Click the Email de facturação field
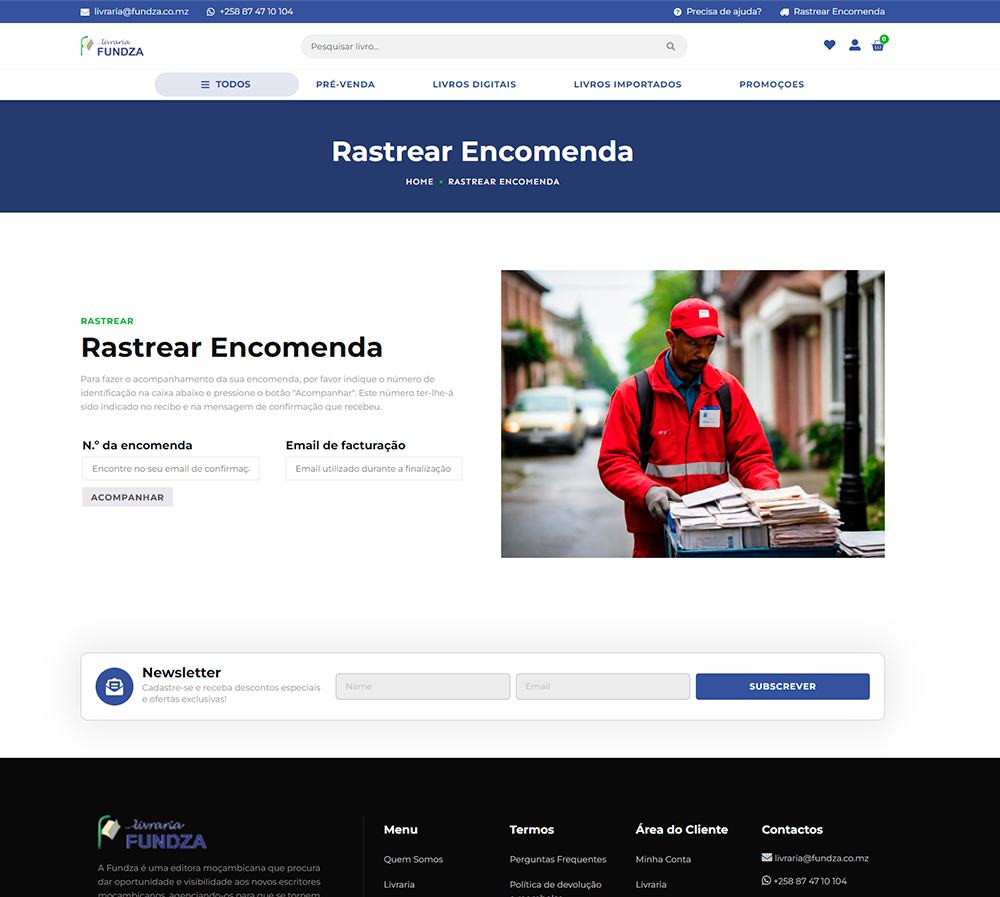 pos(373,469)
